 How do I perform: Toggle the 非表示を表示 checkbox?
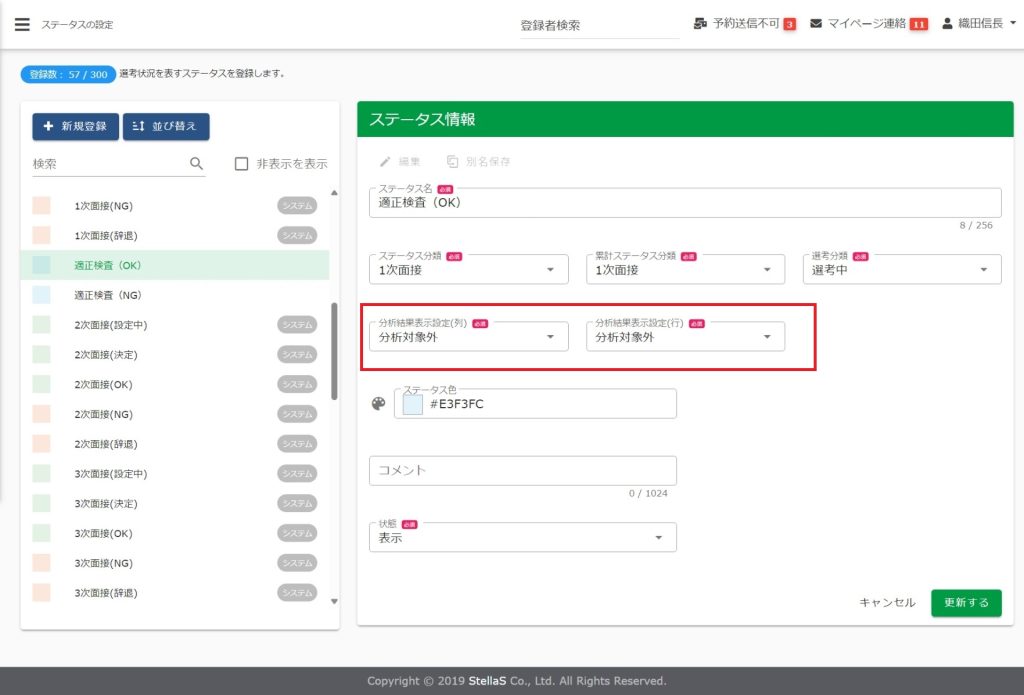click(241, 164)
